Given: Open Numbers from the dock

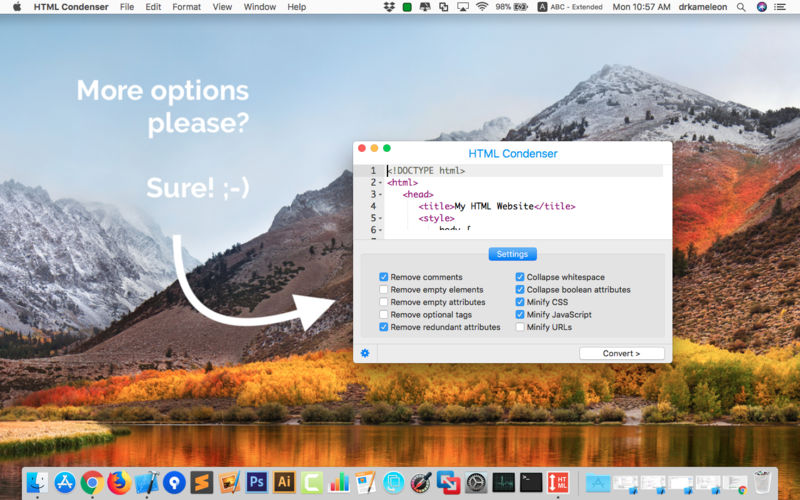Looking at the screenshot, I should pyautogui.click(x=339, y=482).
